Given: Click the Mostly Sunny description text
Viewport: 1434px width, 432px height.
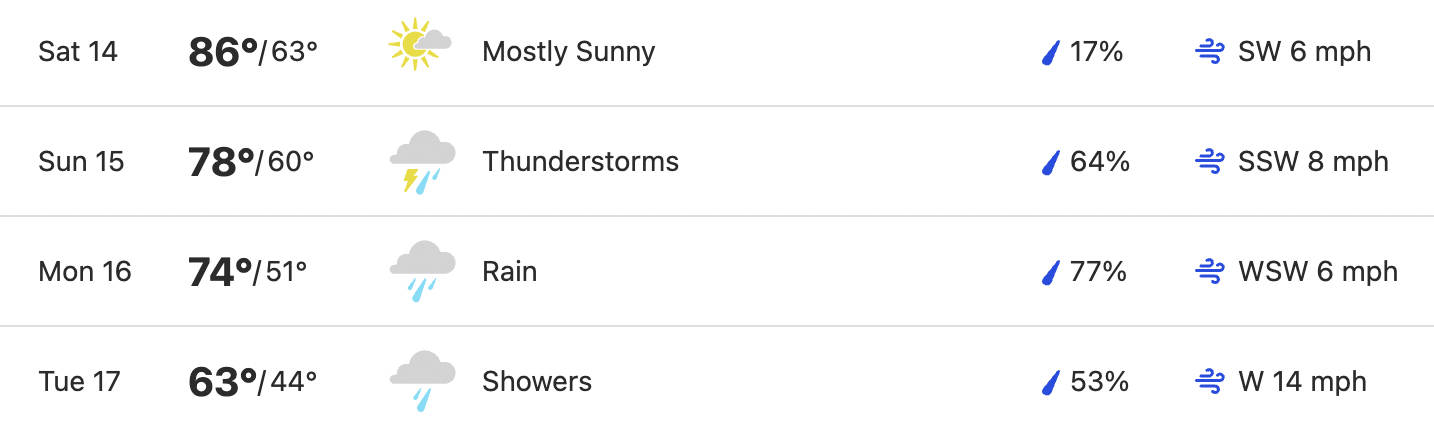Looking at the screenshot, I should click(569, 52).
